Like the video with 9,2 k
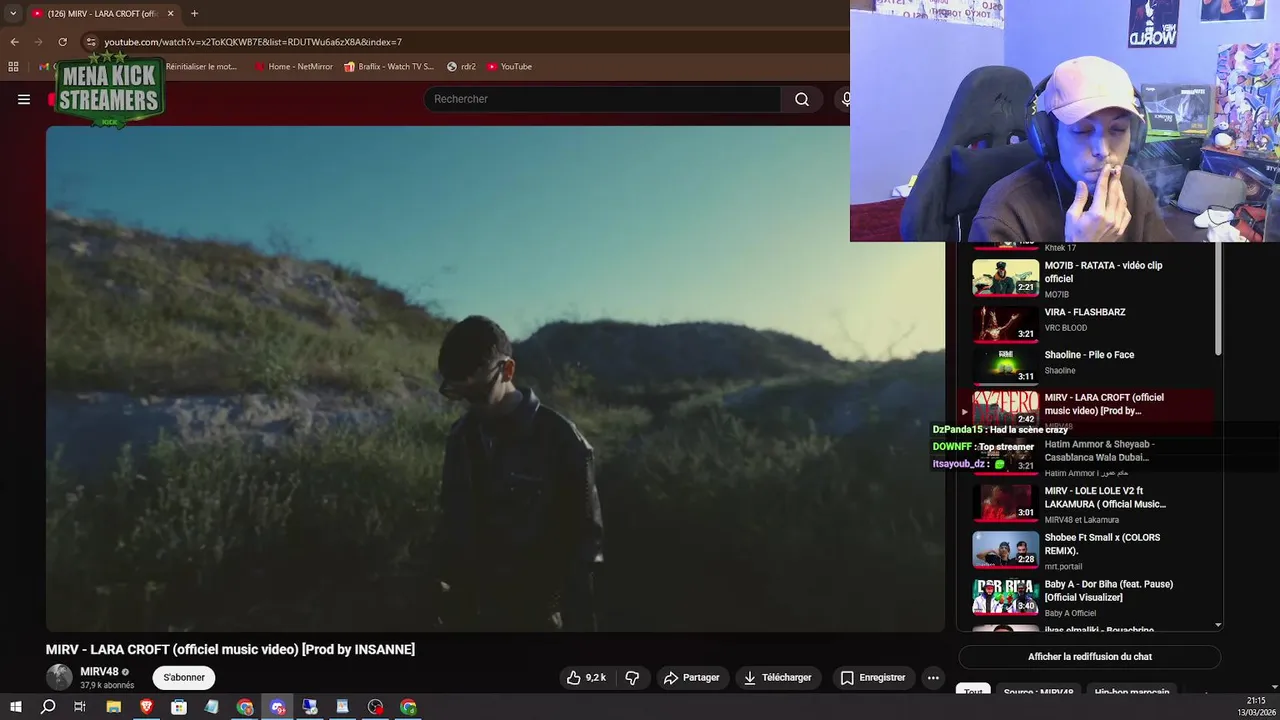 click(587, 678)
